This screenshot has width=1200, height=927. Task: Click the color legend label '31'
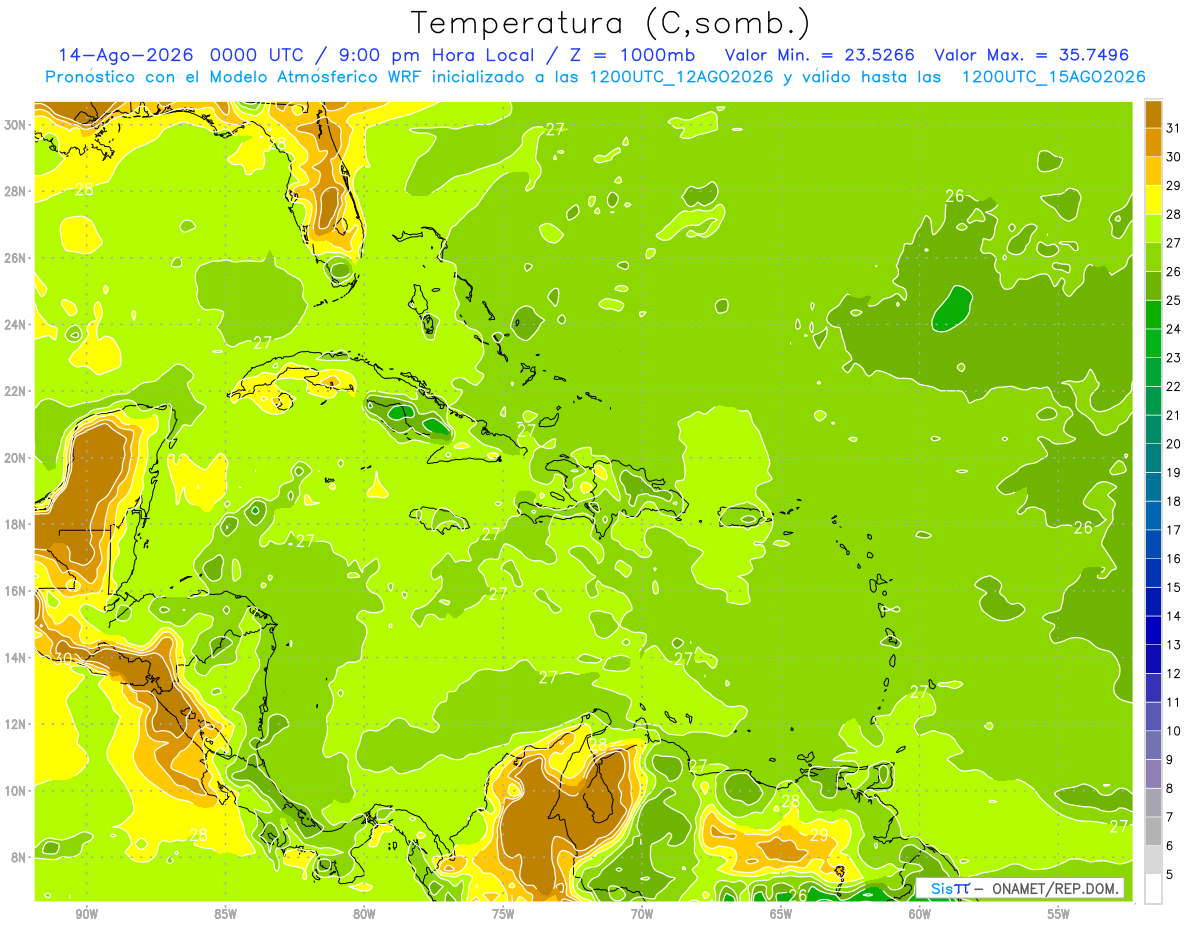tap(1174, 128)
